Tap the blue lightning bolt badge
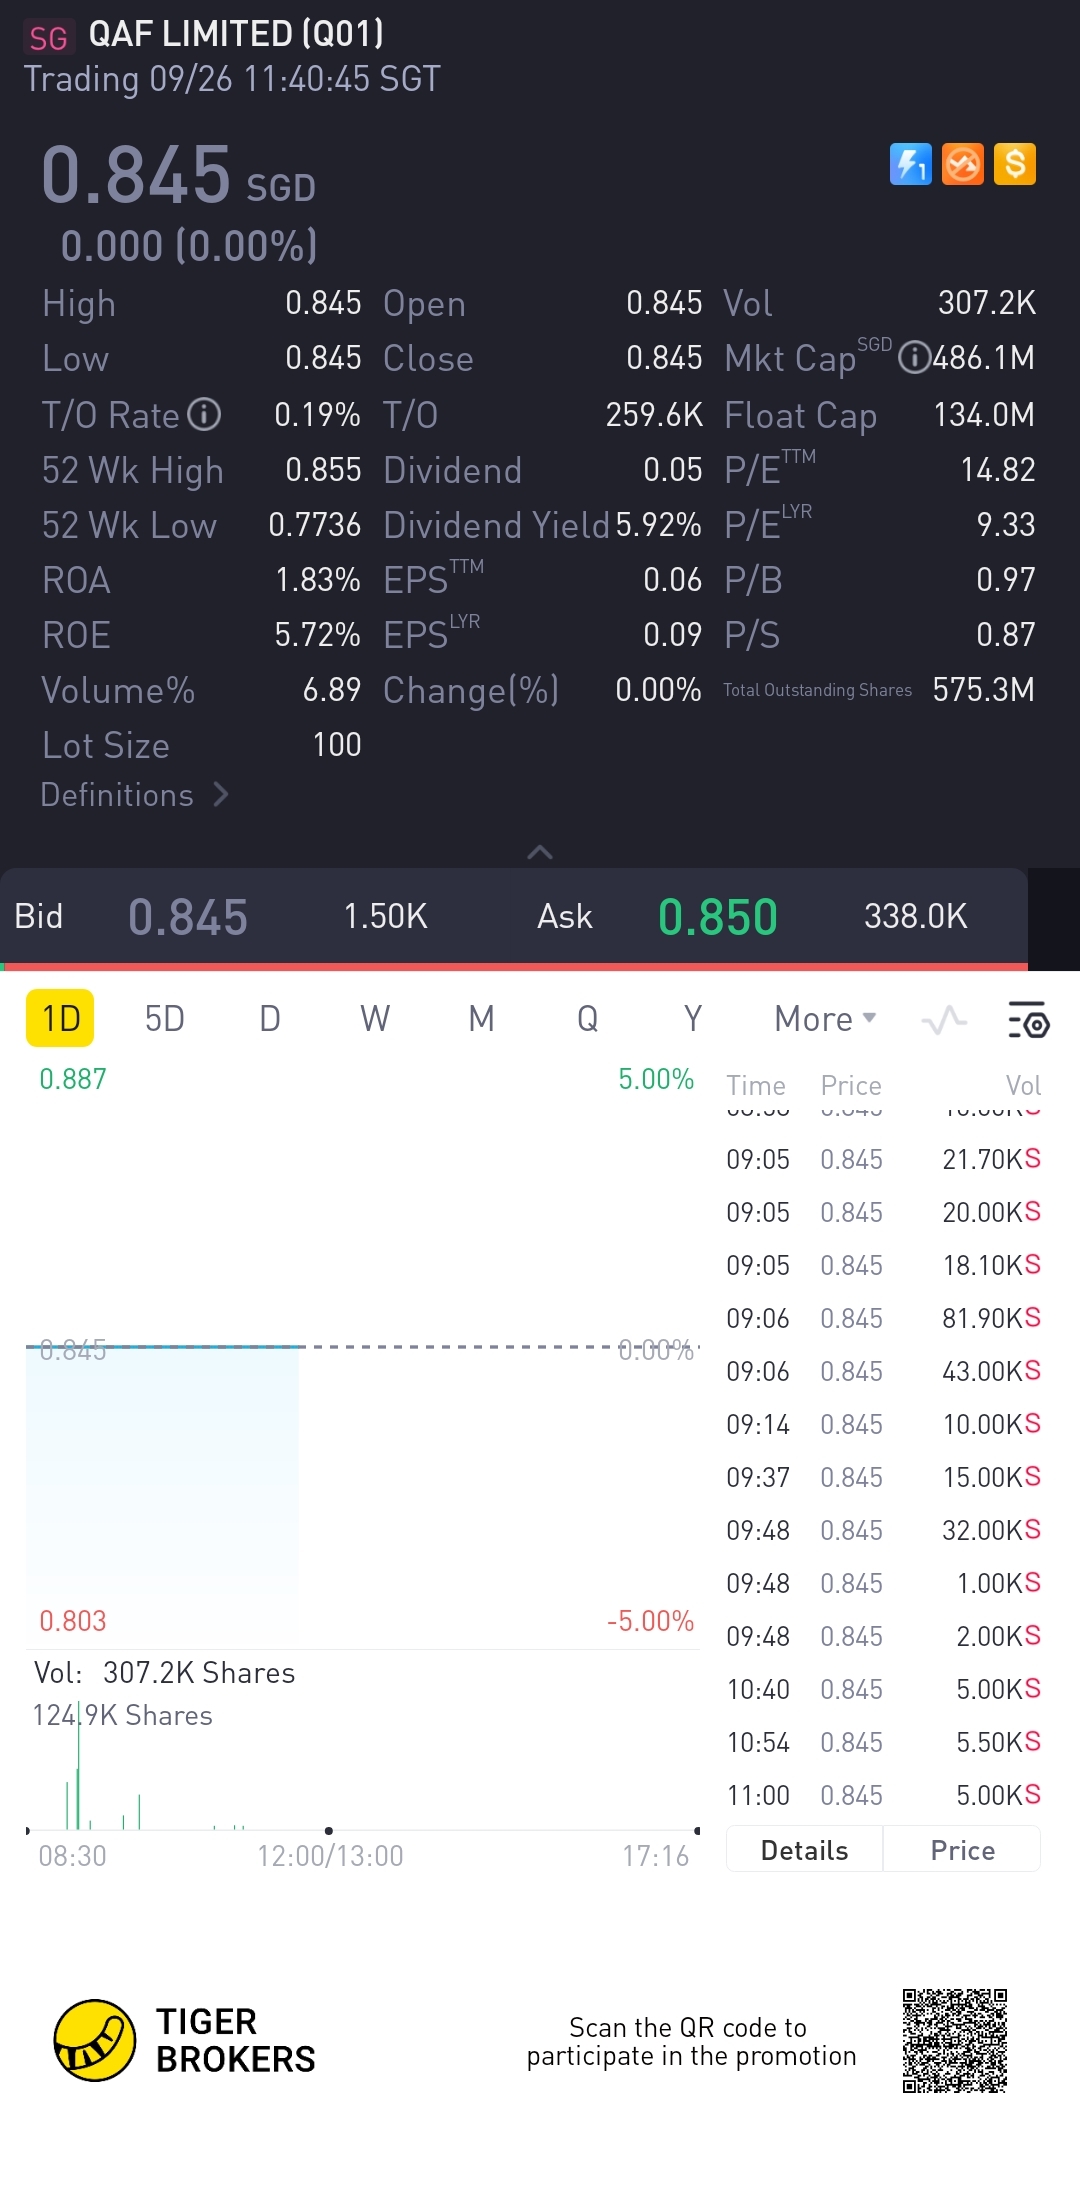Viewport: 1080px width, 2207px height. point(910,164)
